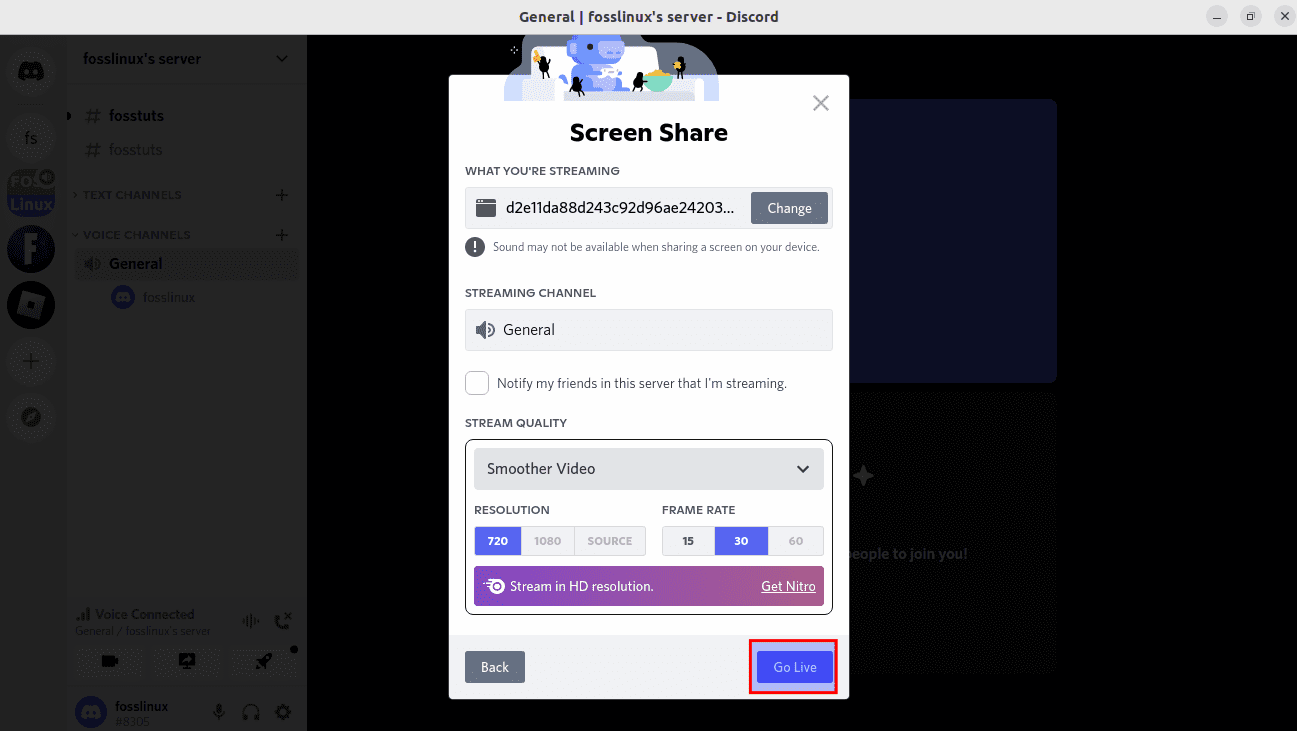Select 30 frame rate

(x=742, y=541)
